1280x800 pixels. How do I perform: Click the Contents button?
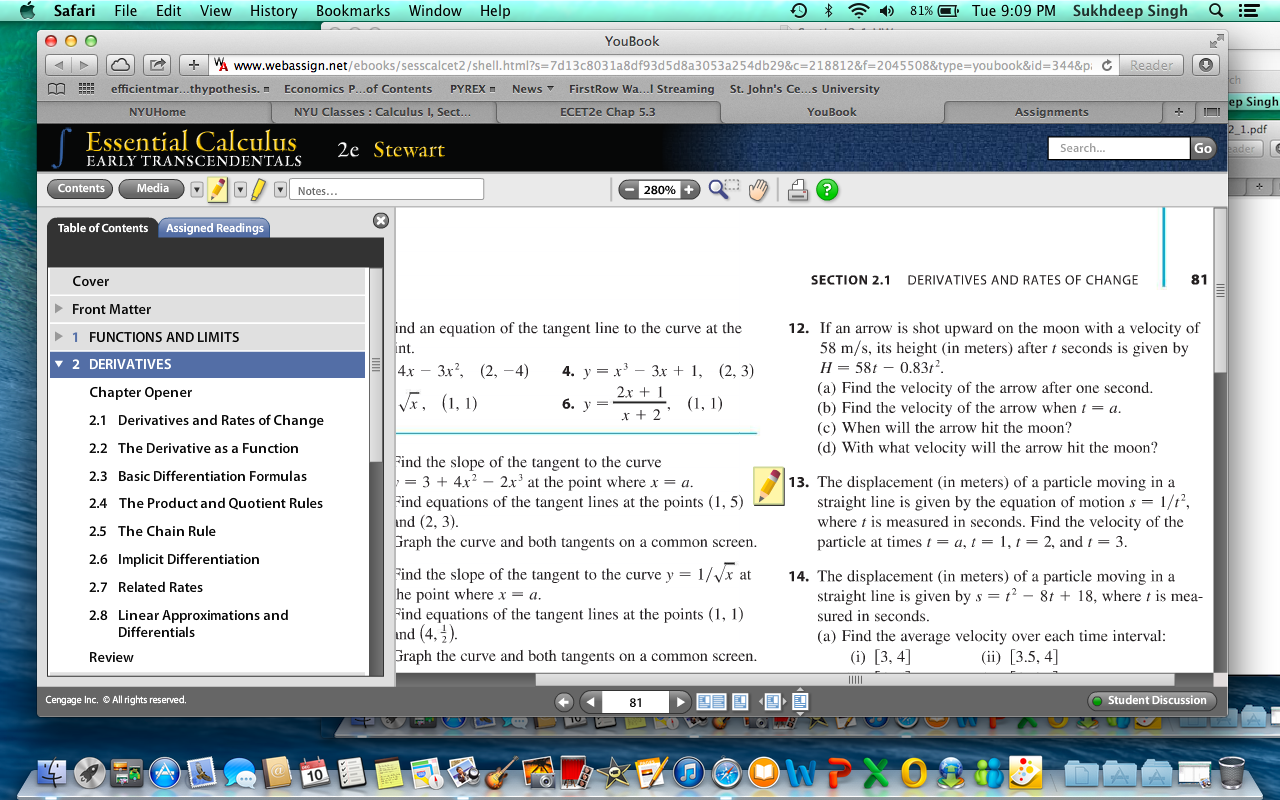[x=81, y=188]
